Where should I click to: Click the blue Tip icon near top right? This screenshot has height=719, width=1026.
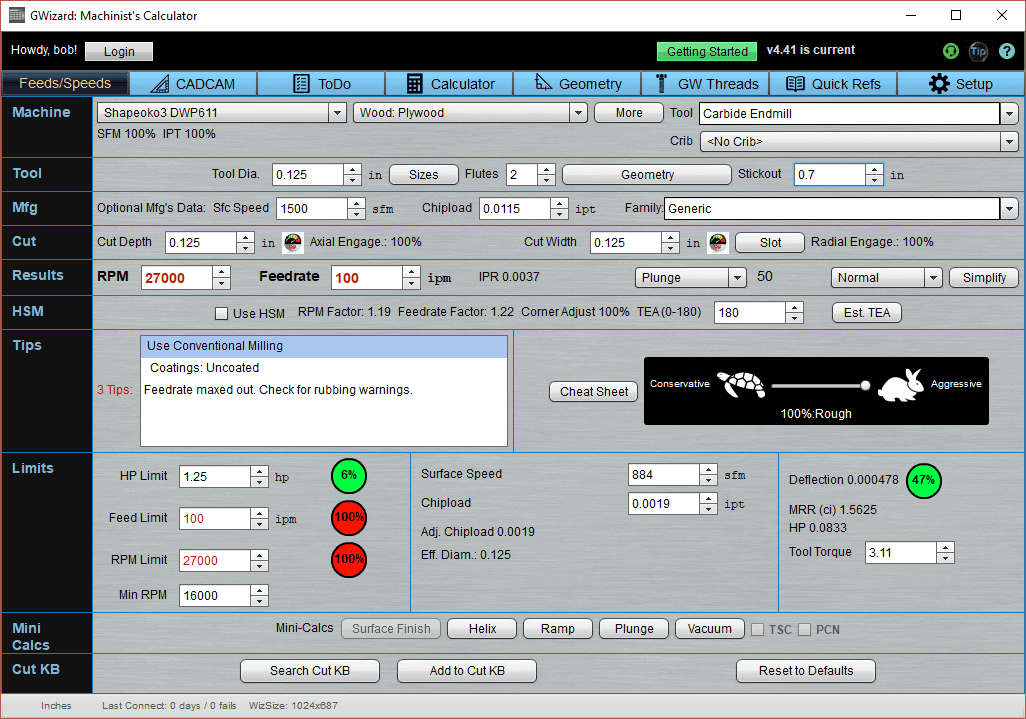click(x=978, y=50)
